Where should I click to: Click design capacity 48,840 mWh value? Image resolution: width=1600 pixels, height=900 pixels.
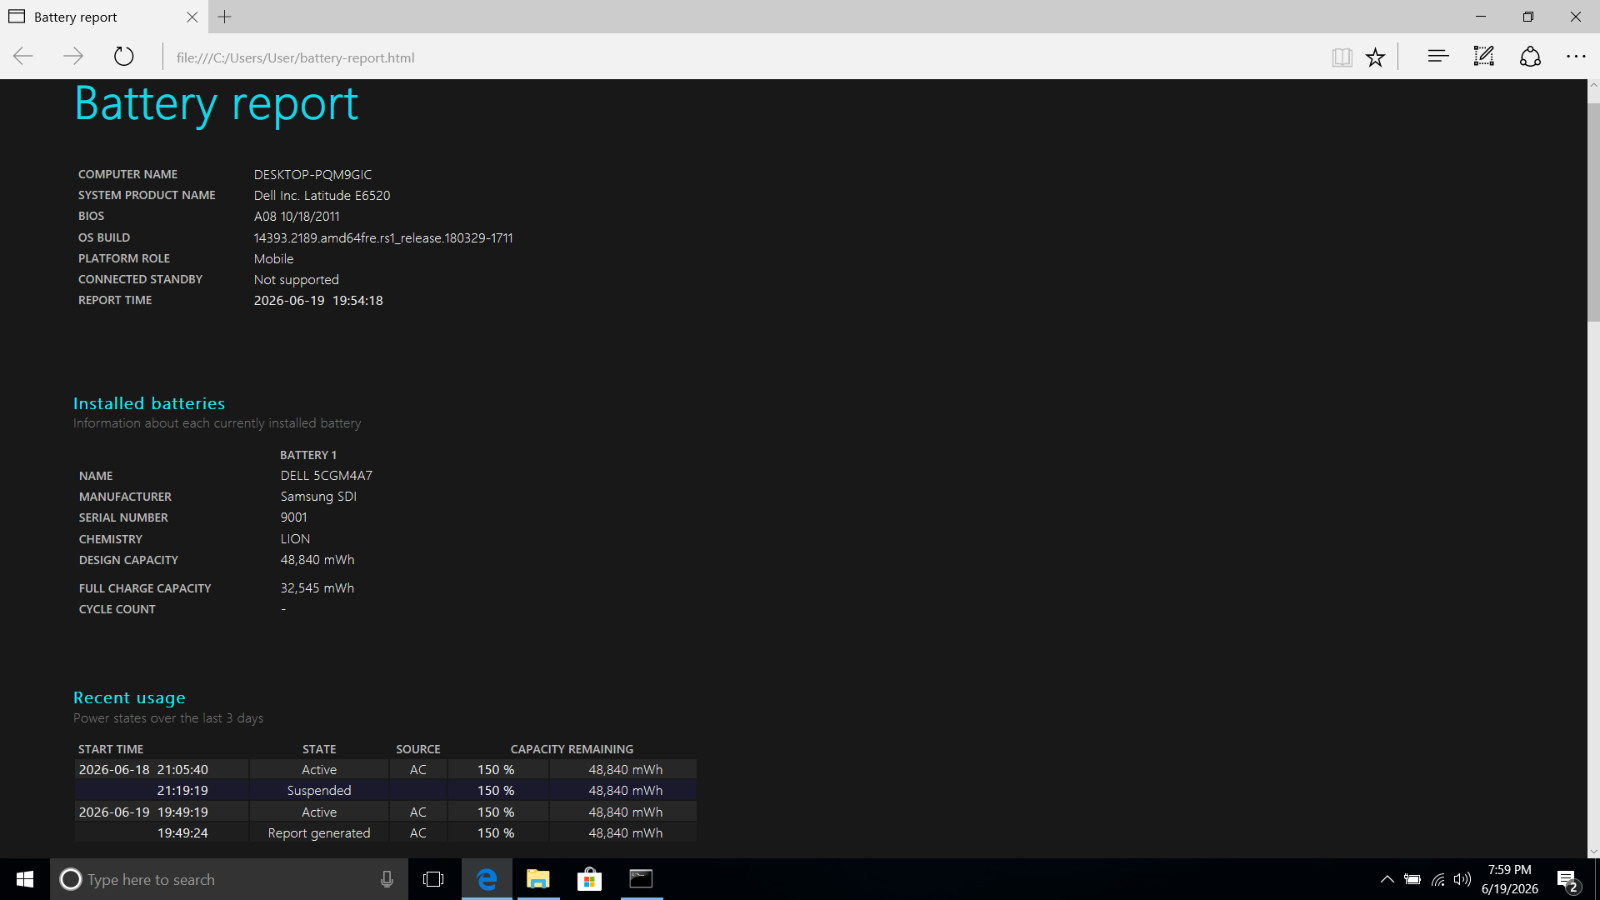click(317, 560)
